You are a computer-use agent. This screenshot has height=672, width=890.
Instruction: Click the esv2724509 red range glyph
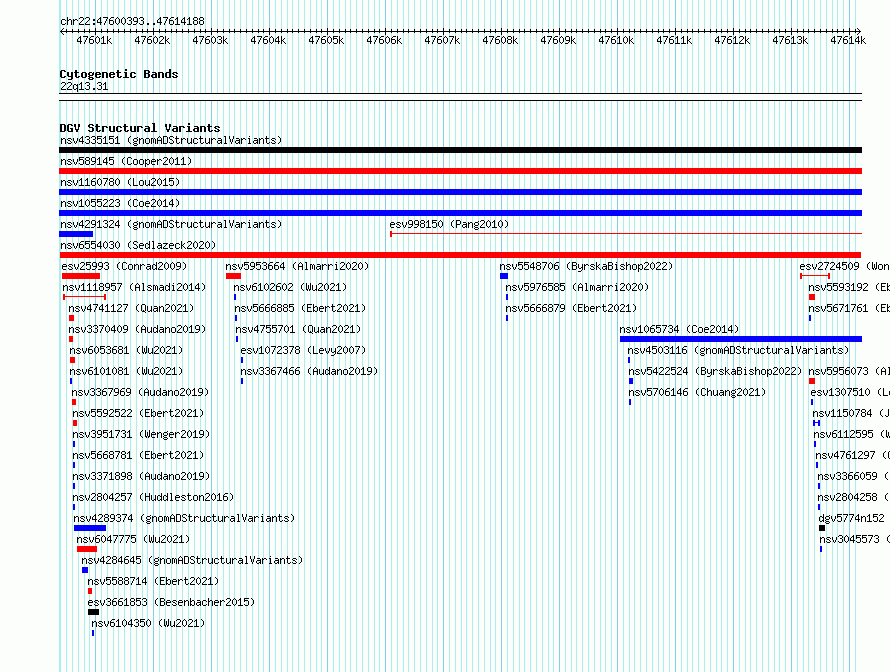click(x=815, y=276)
